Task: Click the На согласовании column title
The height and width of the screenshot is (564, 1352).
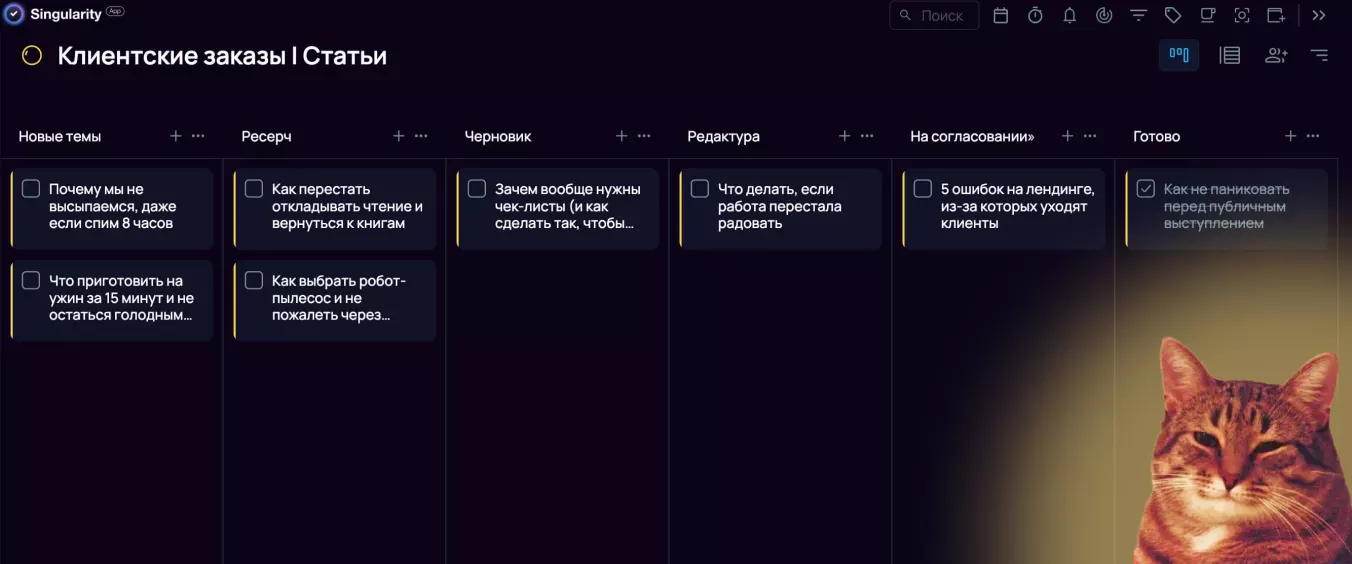Action: point(972,136)
